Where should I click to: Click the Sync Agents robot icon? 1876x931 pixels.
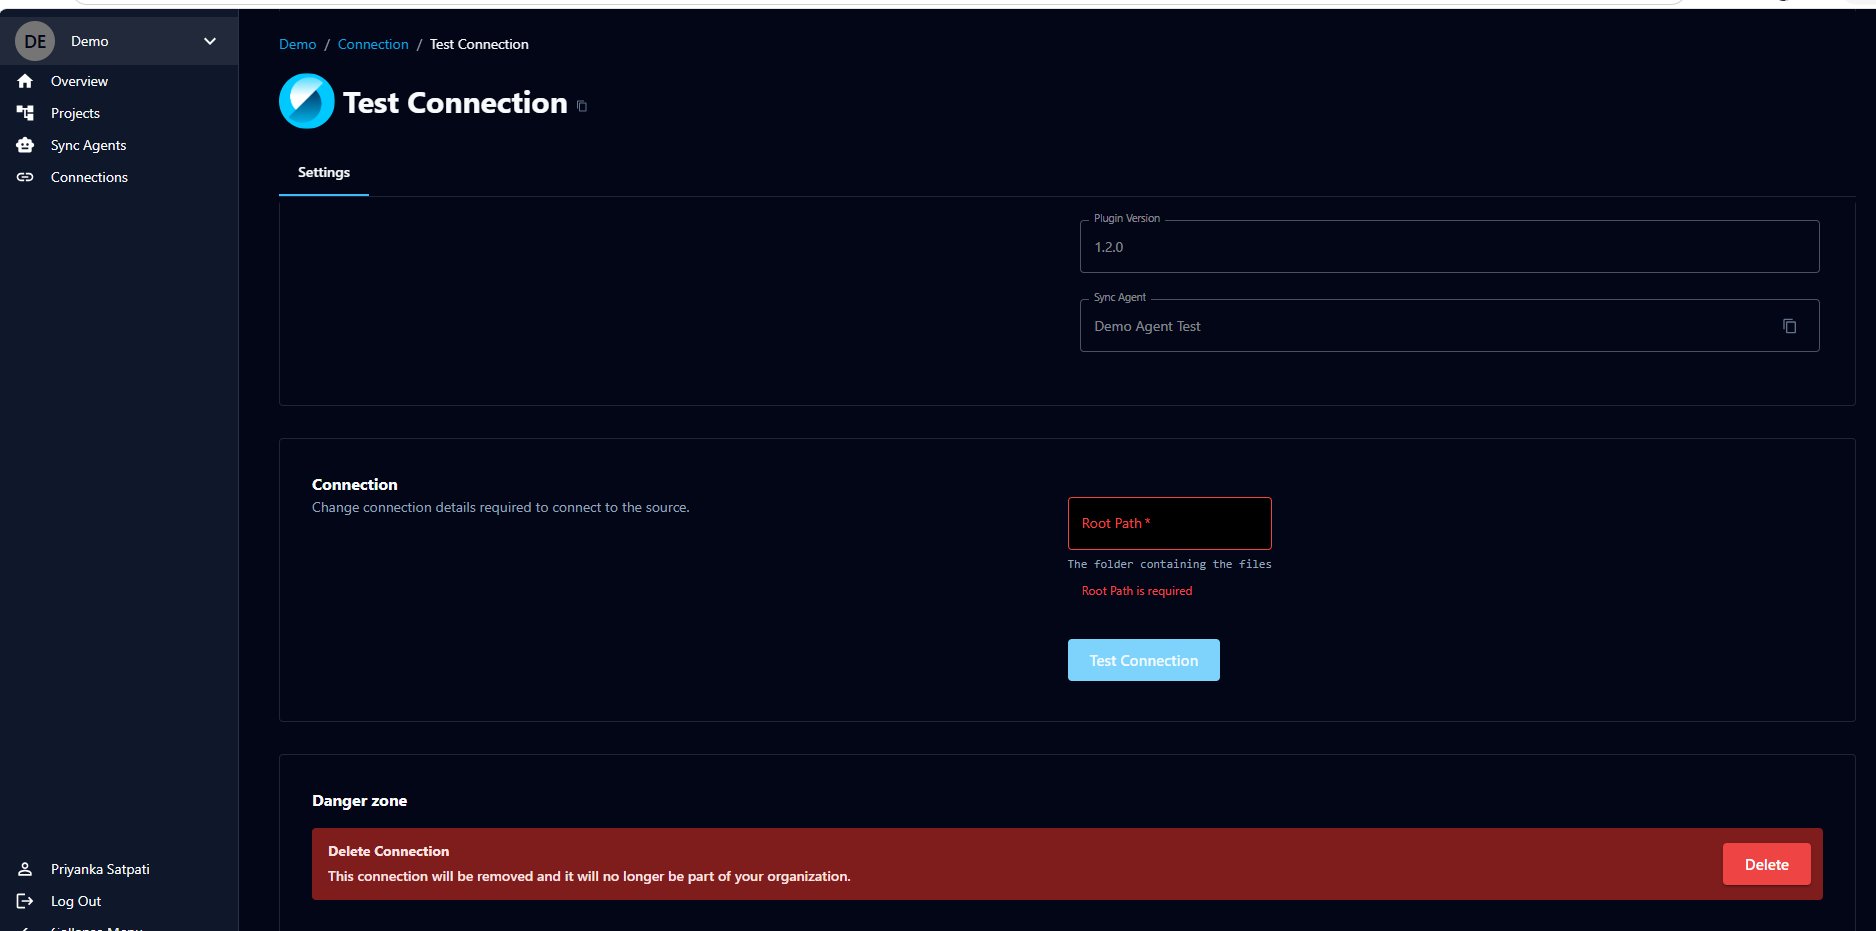pos(25,145)
